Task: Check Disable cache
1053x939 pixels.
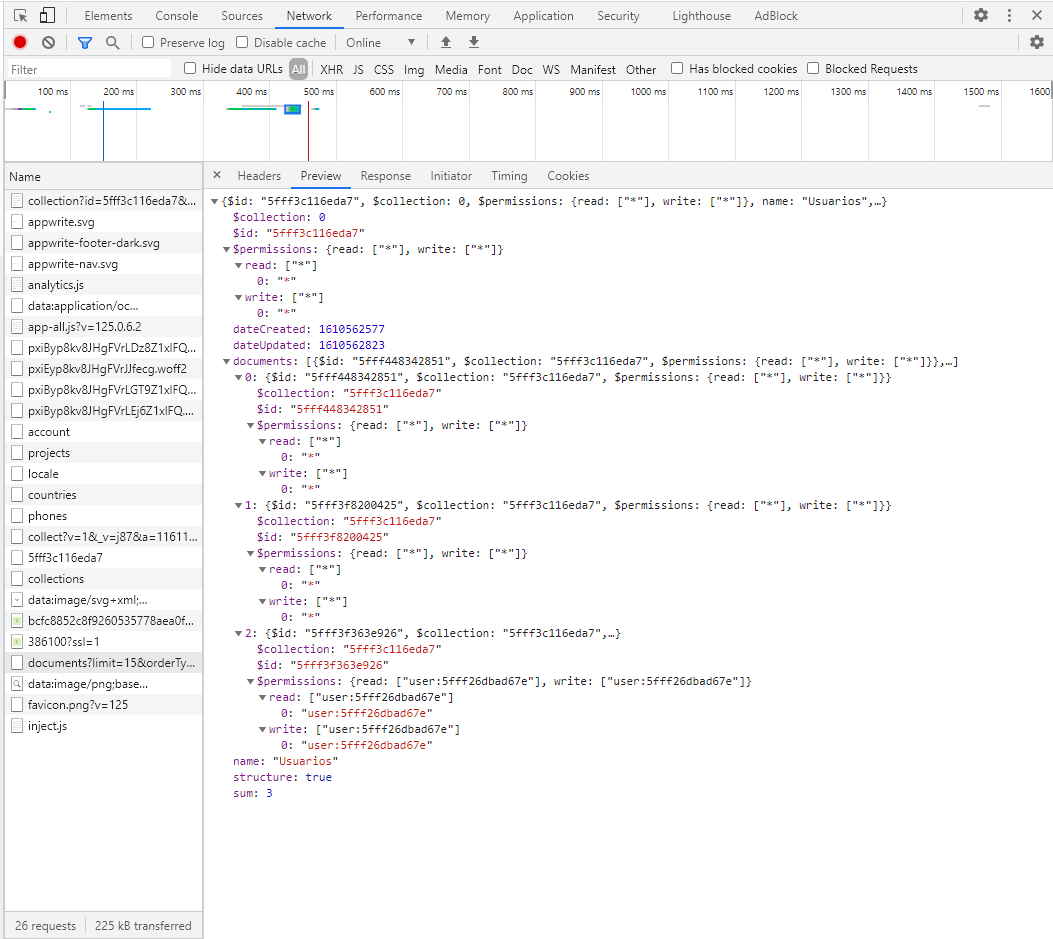Action: 238,42
